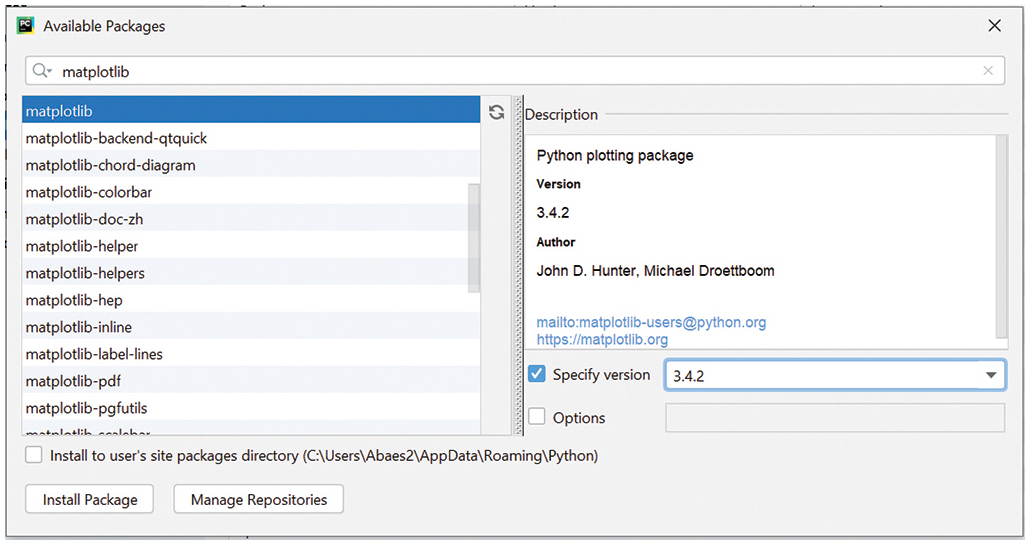Viewport: 1030px width, 545px height.
Task: Select the matplotlib-pdf package
Action: (73, 381)
